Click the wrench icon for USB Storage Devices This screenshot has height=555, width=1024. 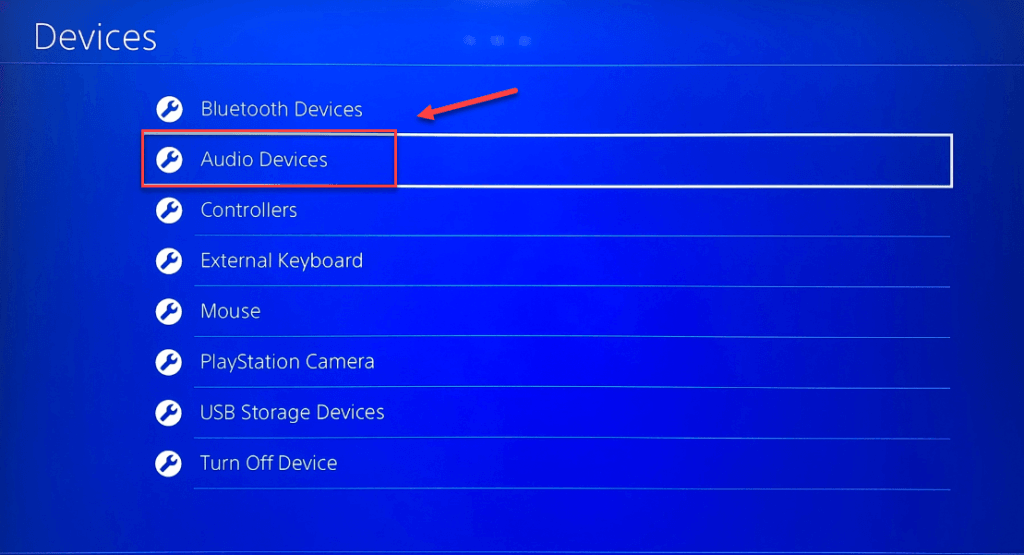[169, 413]
